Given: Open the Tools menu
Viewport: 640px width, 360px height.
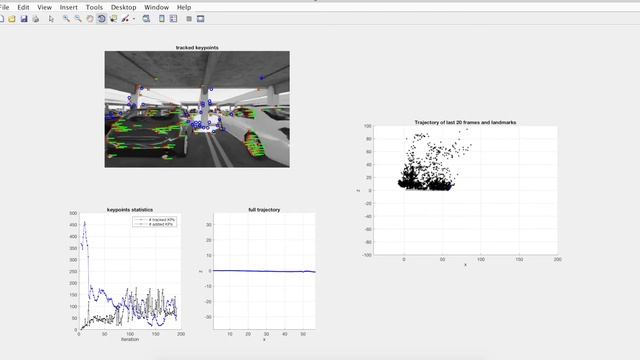Looking at the screenshot, I should click(x=94, y=7).
